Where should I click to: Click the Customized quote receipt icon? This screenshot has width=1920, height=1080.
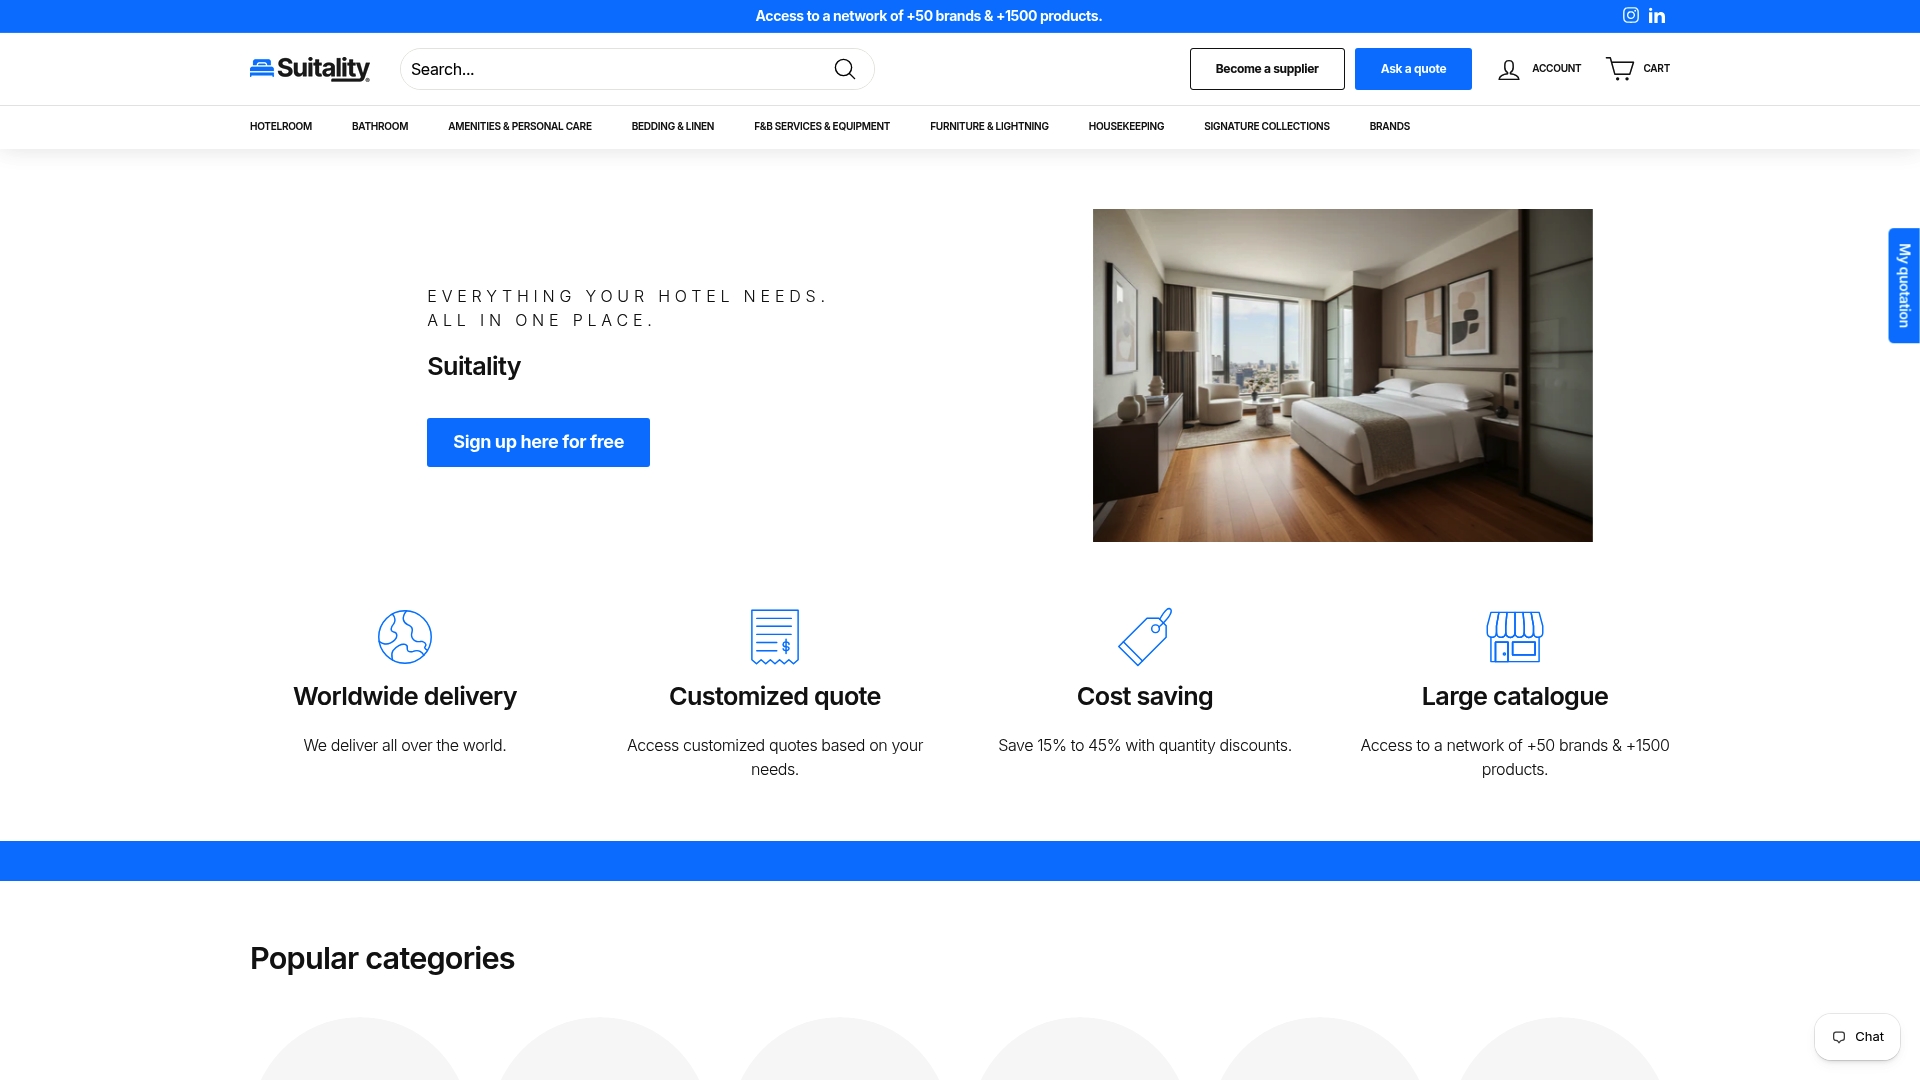tap(775, 637)
